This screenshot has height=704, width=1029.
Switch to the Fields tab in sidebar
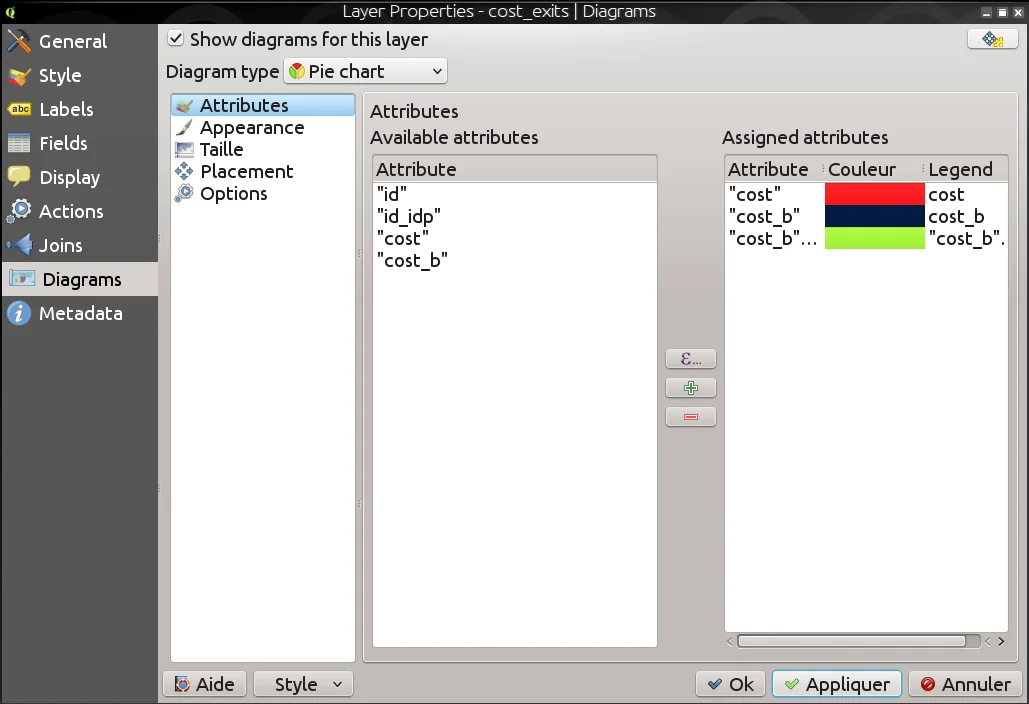point(63,144)
